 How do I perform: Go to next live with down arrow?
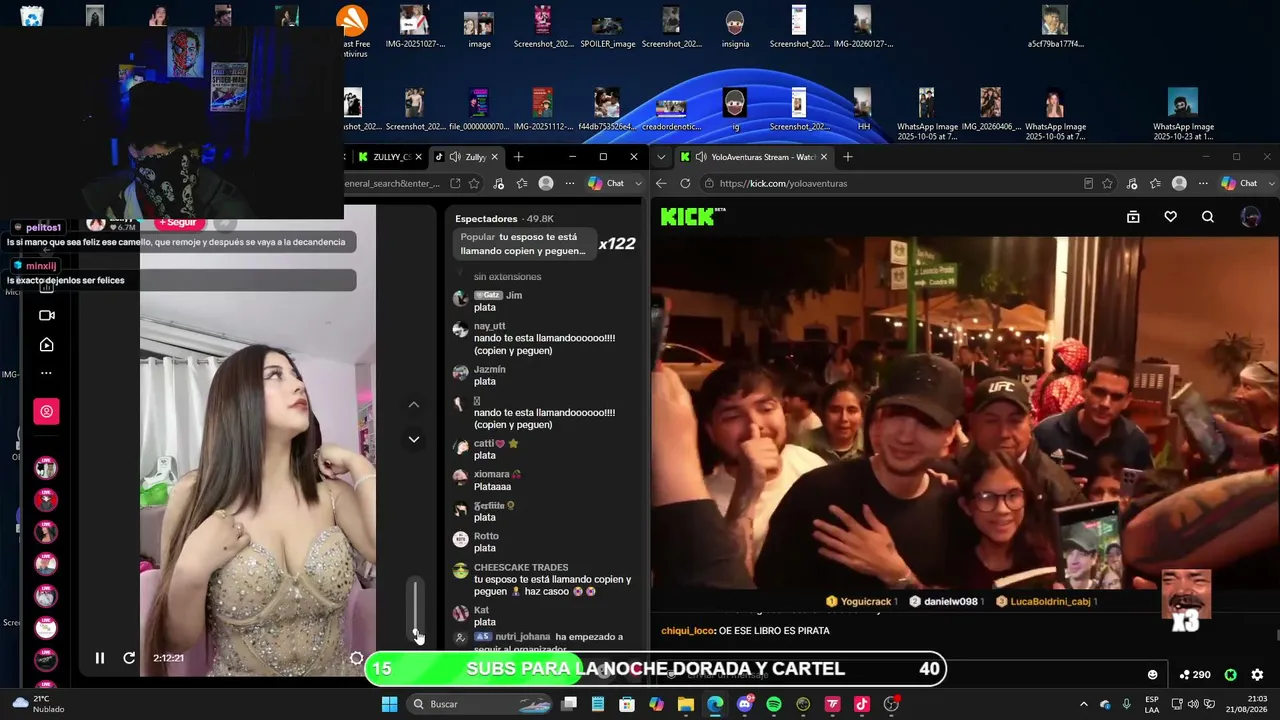point(414,439)
